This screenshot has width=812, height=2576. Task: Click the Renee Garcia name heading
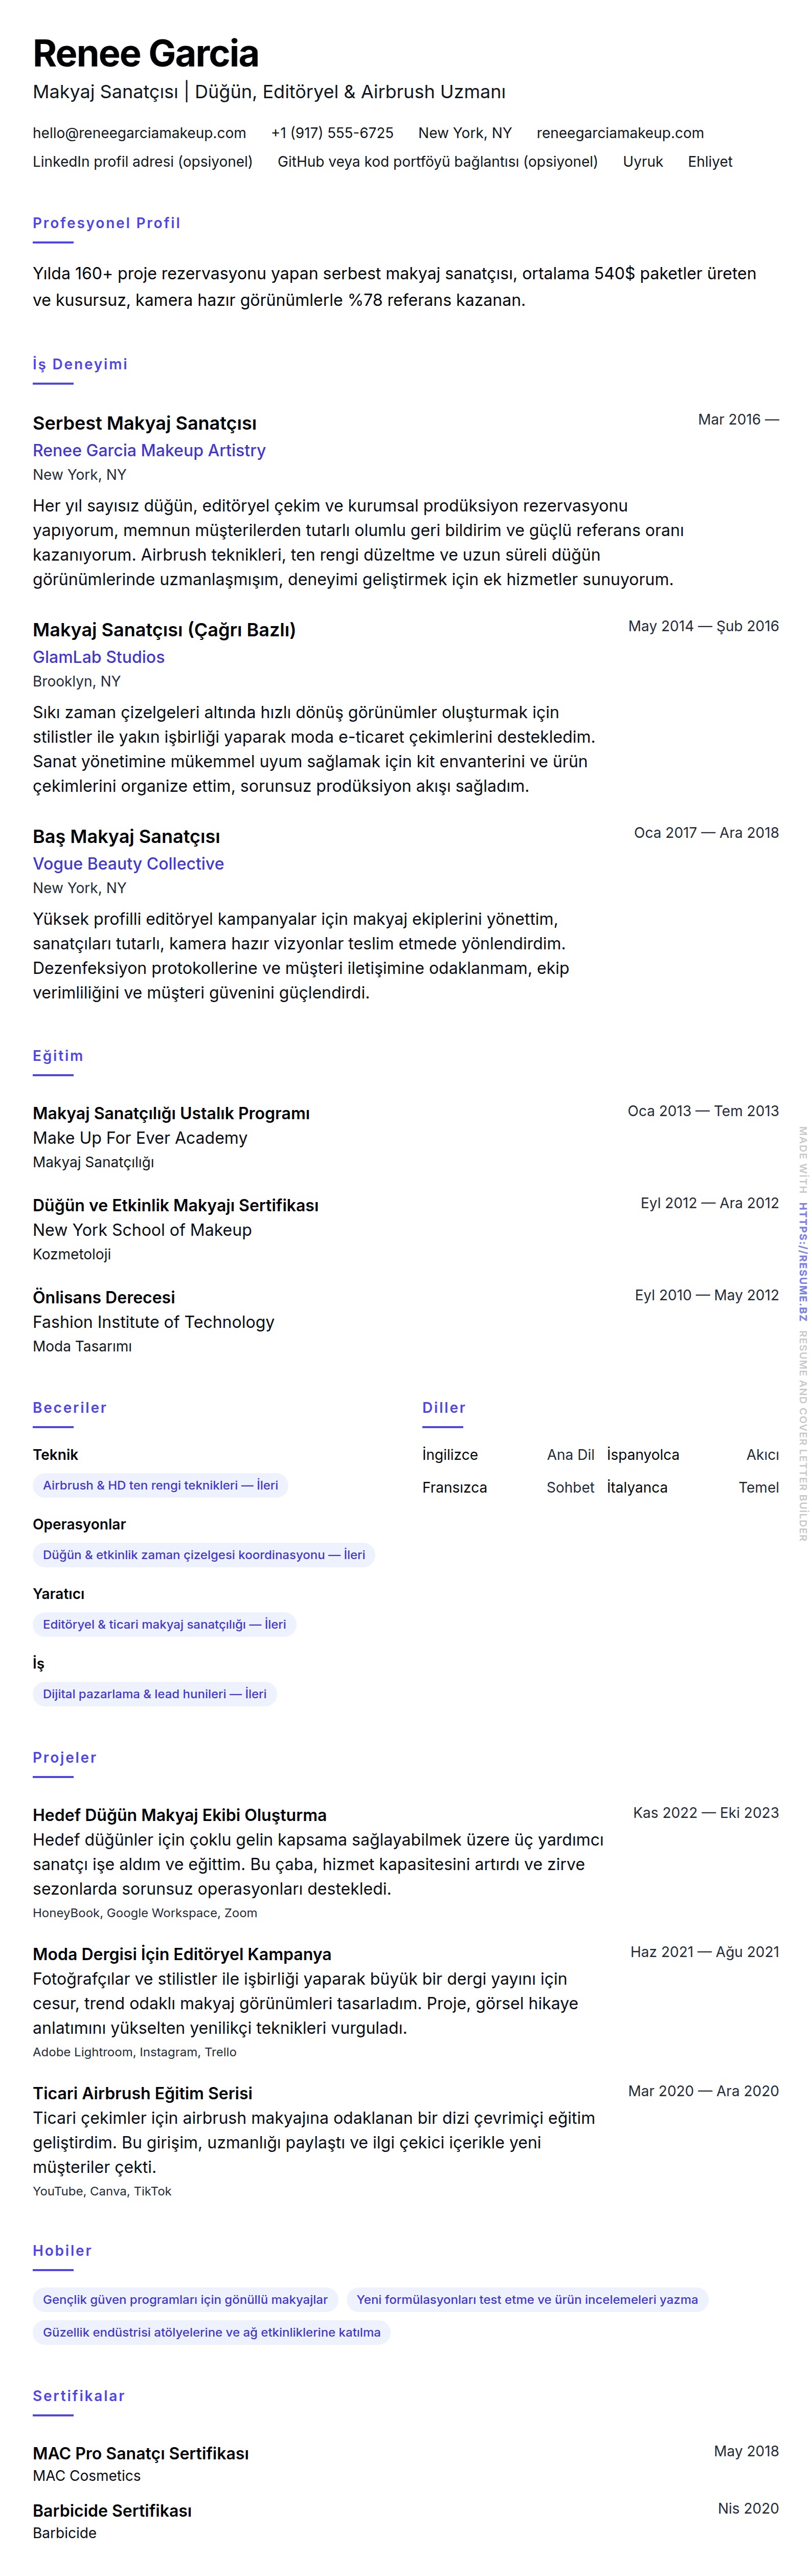pyautogui.click(x=146, y=53)
